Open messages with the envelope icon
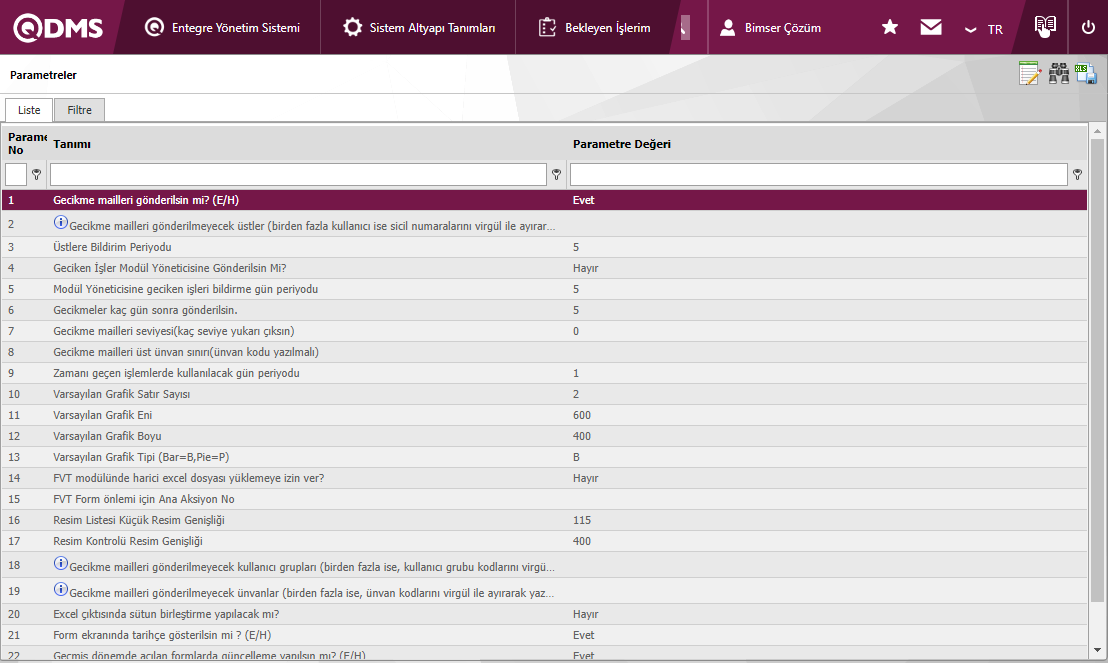Screen dimensions: 1108x663 pos(931,28)
